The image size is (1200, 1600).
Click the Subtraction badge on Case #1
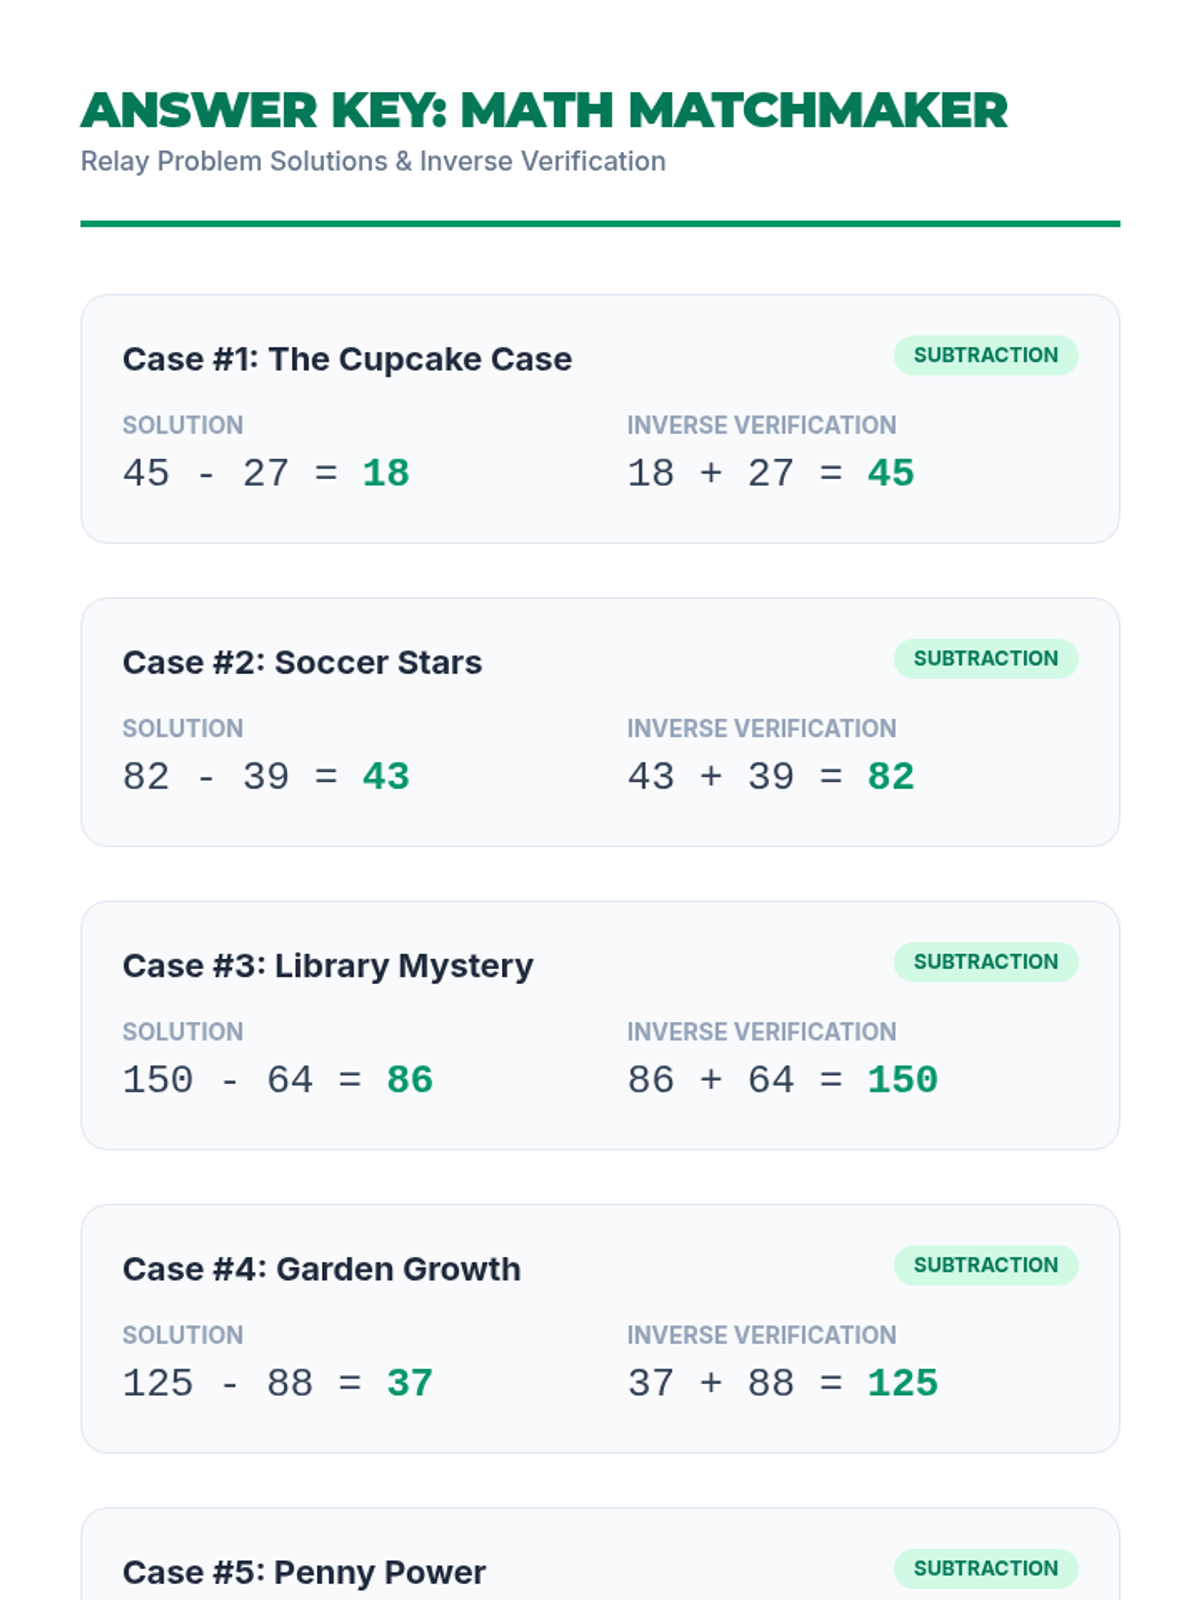point(986,355)
